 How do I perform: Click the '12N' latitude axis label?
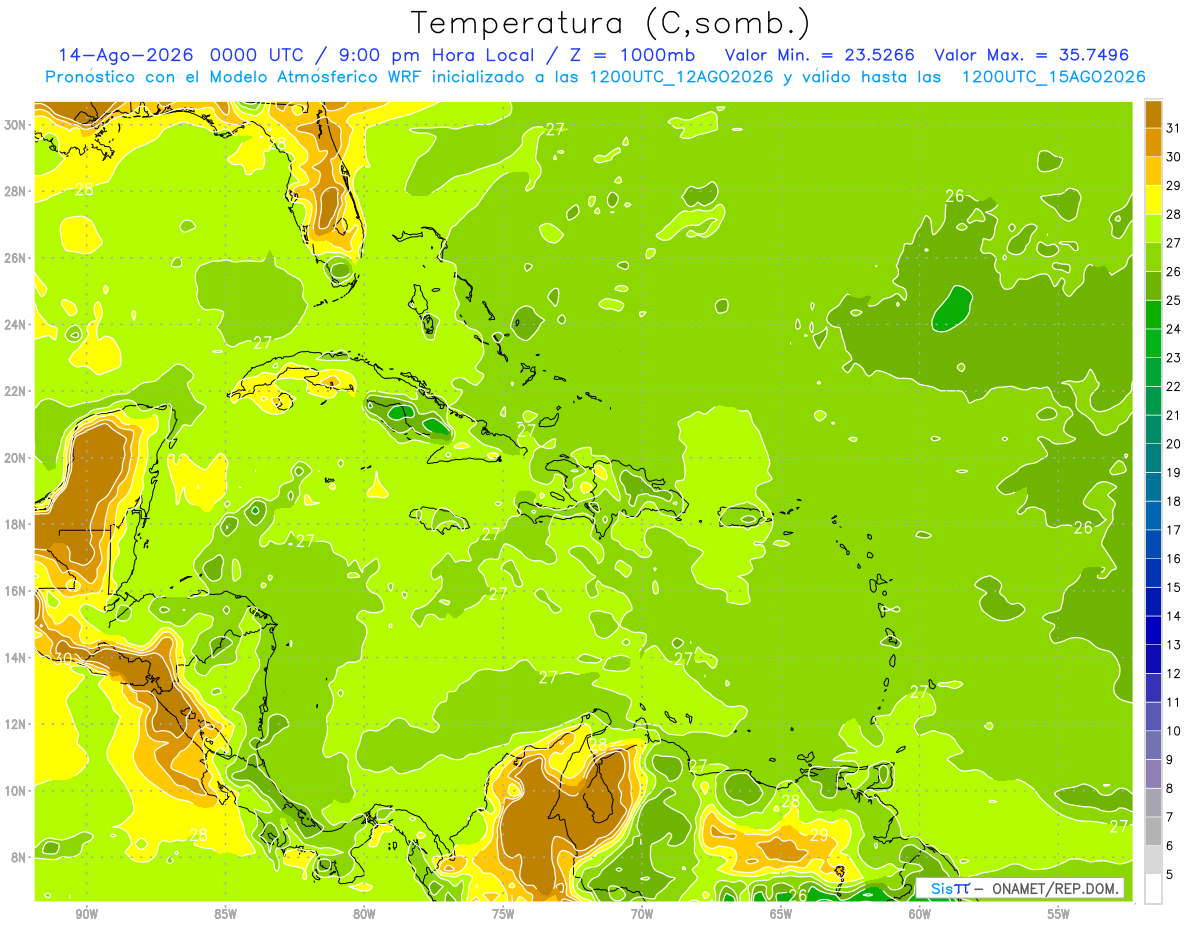[16, 724]
